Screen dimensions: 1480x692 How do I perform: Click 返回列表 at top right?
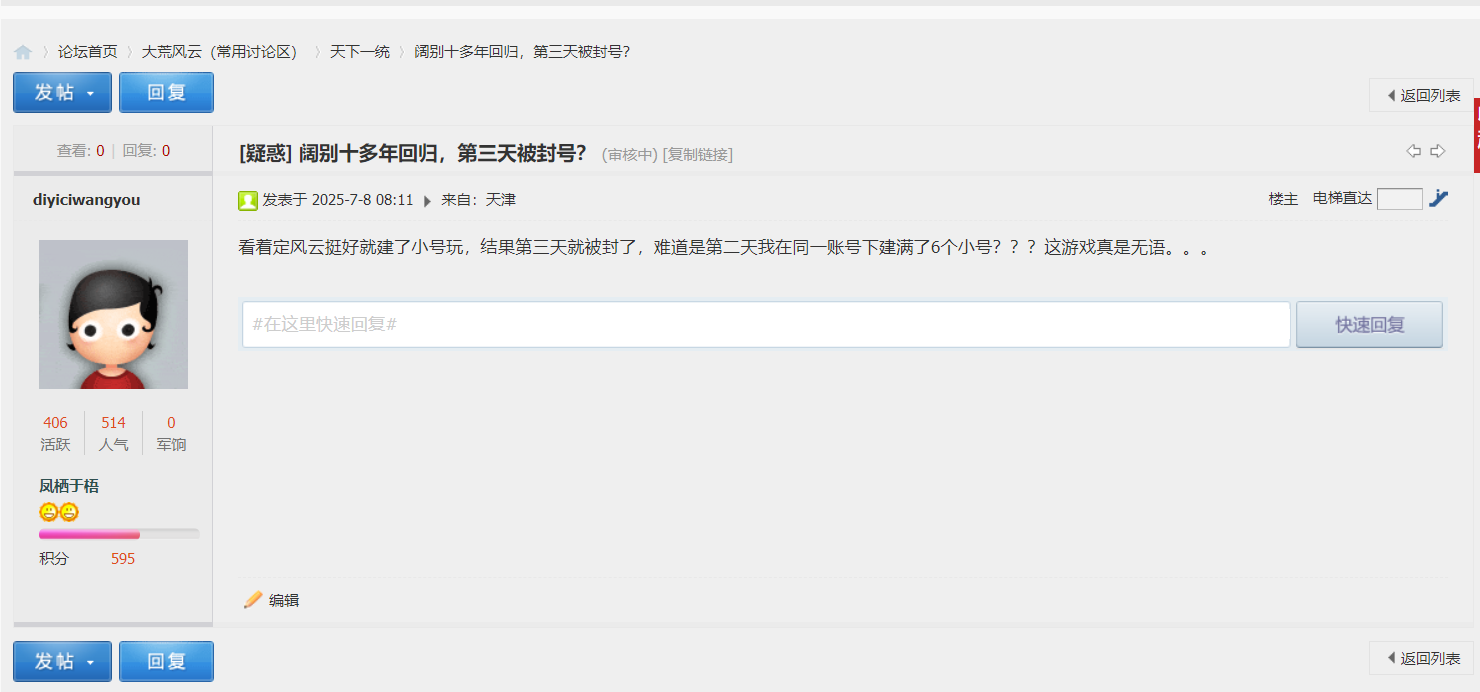(x=1421, y=95)
